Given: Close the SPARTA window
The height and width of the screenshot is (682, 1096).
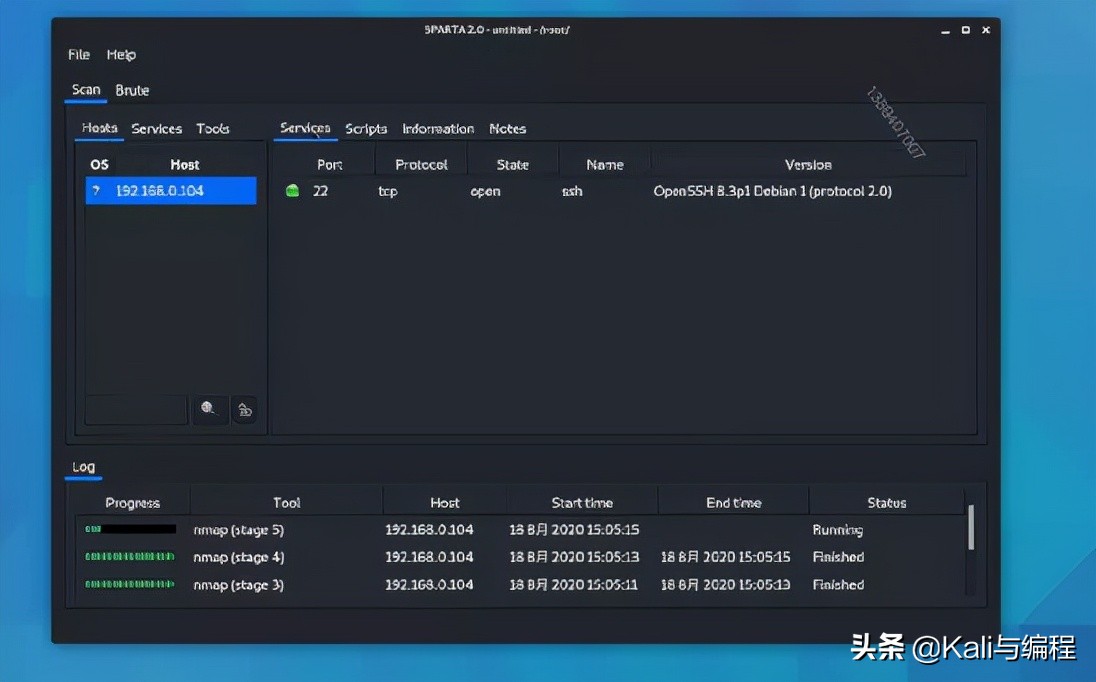Looking at the screenshot, I should [x=986, y=30].
